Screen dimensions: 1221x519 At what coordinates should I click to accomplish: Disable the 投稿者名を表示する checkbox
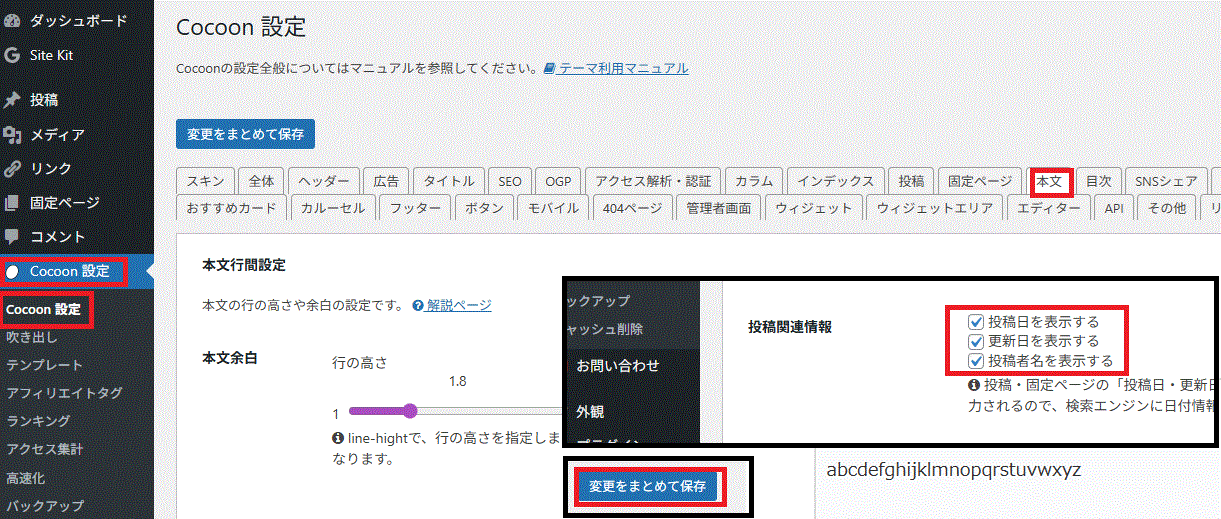(x=976, y=361)
